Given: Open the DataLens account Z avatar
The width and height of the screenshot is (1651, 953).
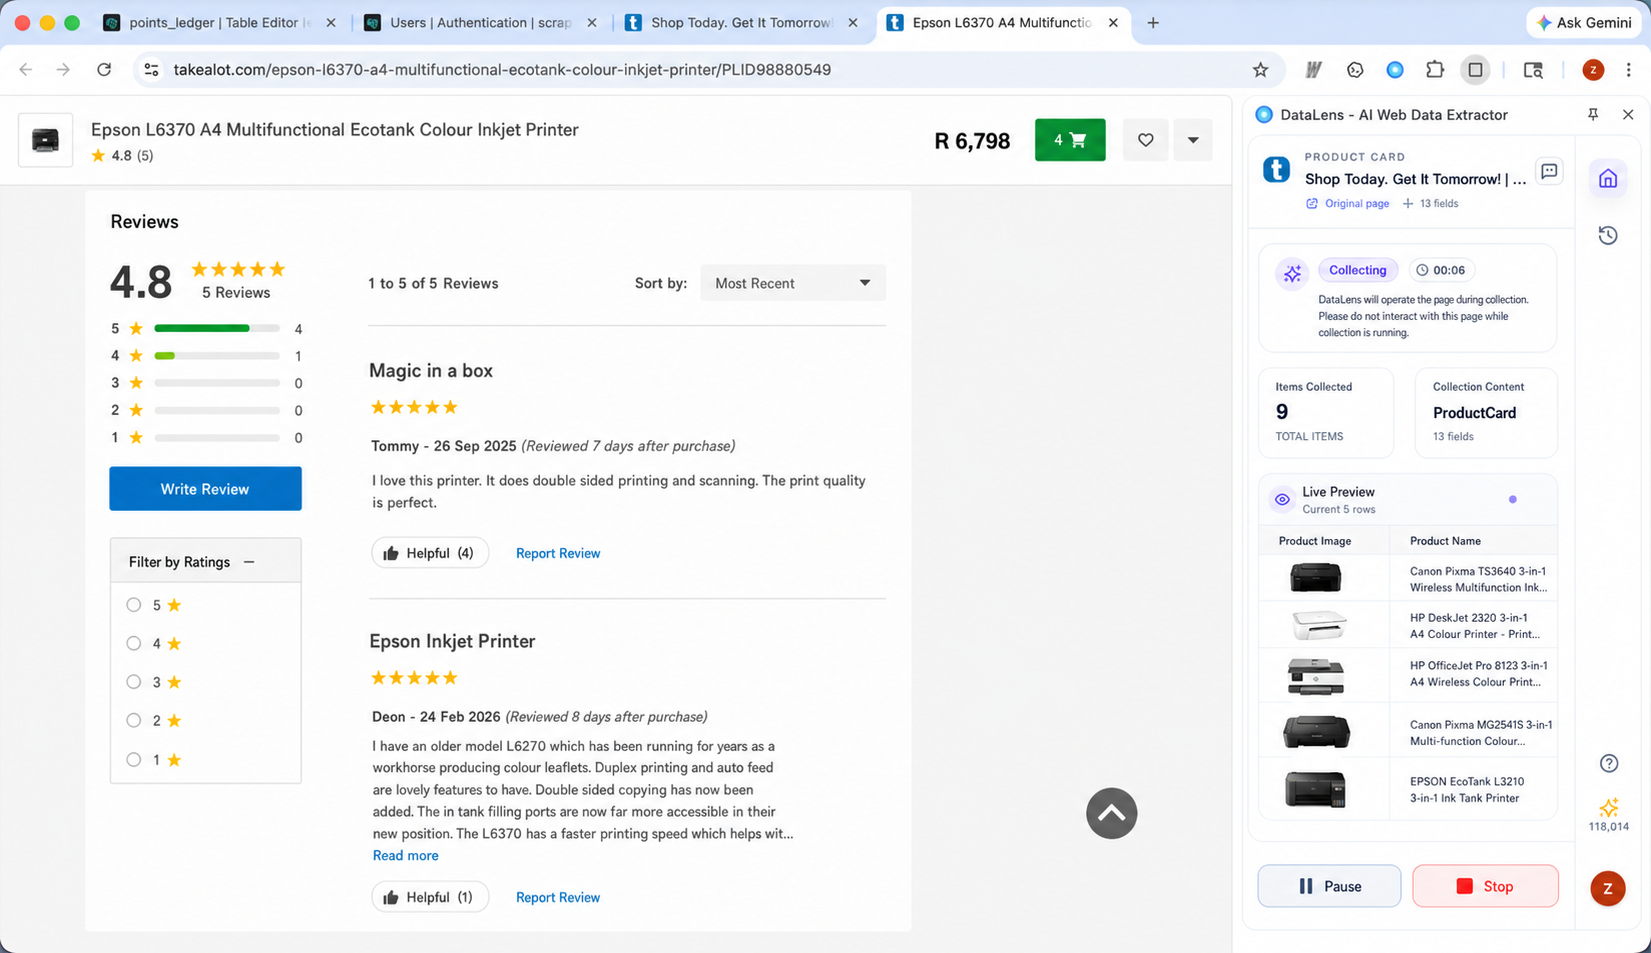Looking at the screenshot, I should coord(1607,888).
